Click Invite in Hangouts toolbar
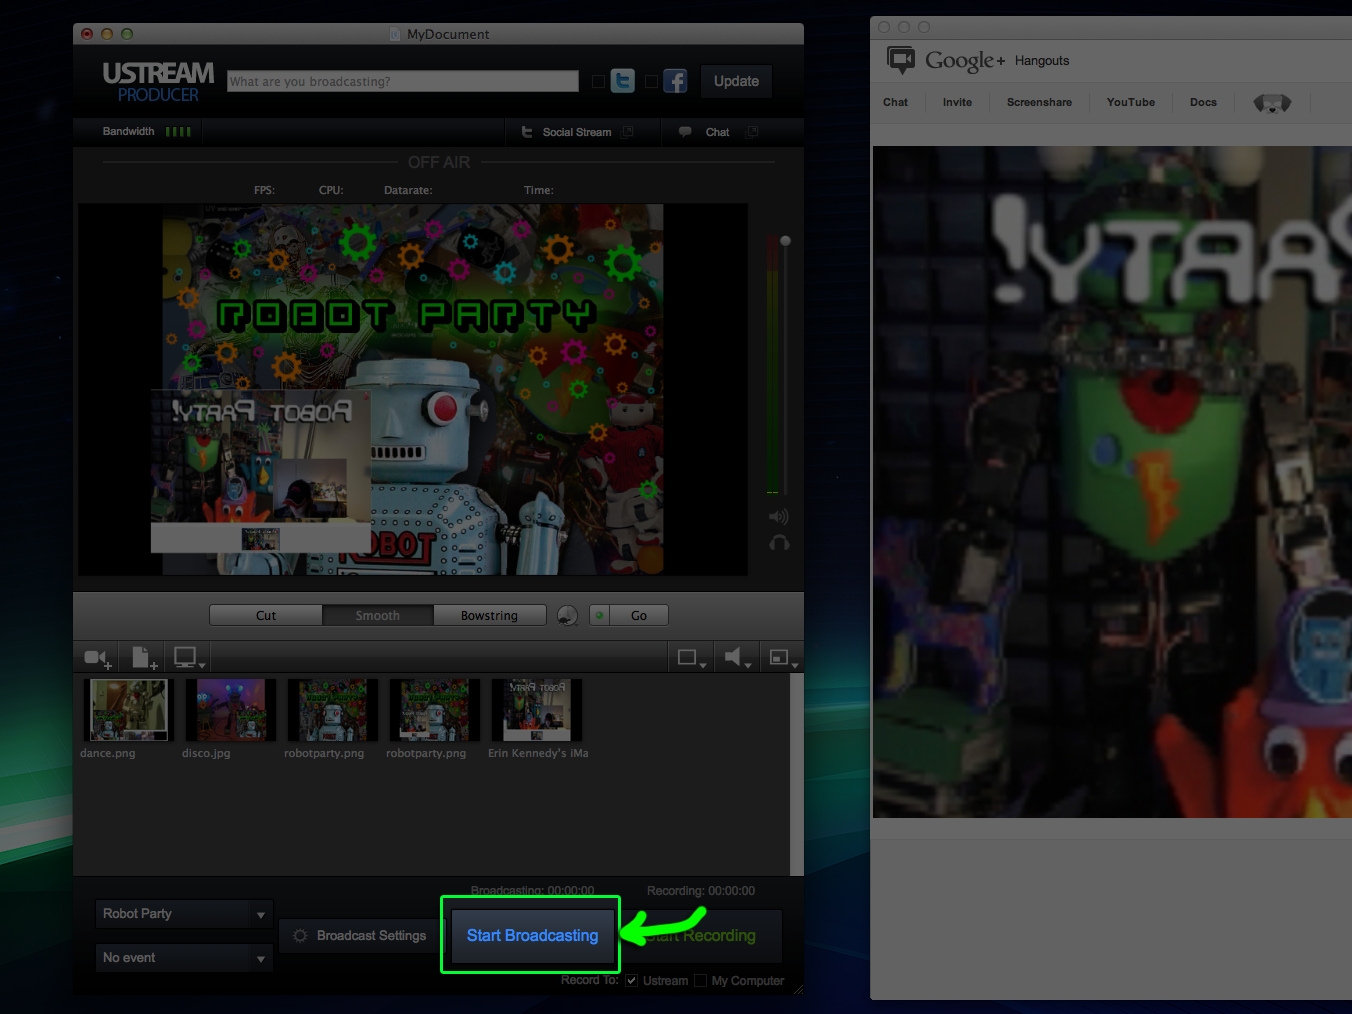 pos(957,102)
